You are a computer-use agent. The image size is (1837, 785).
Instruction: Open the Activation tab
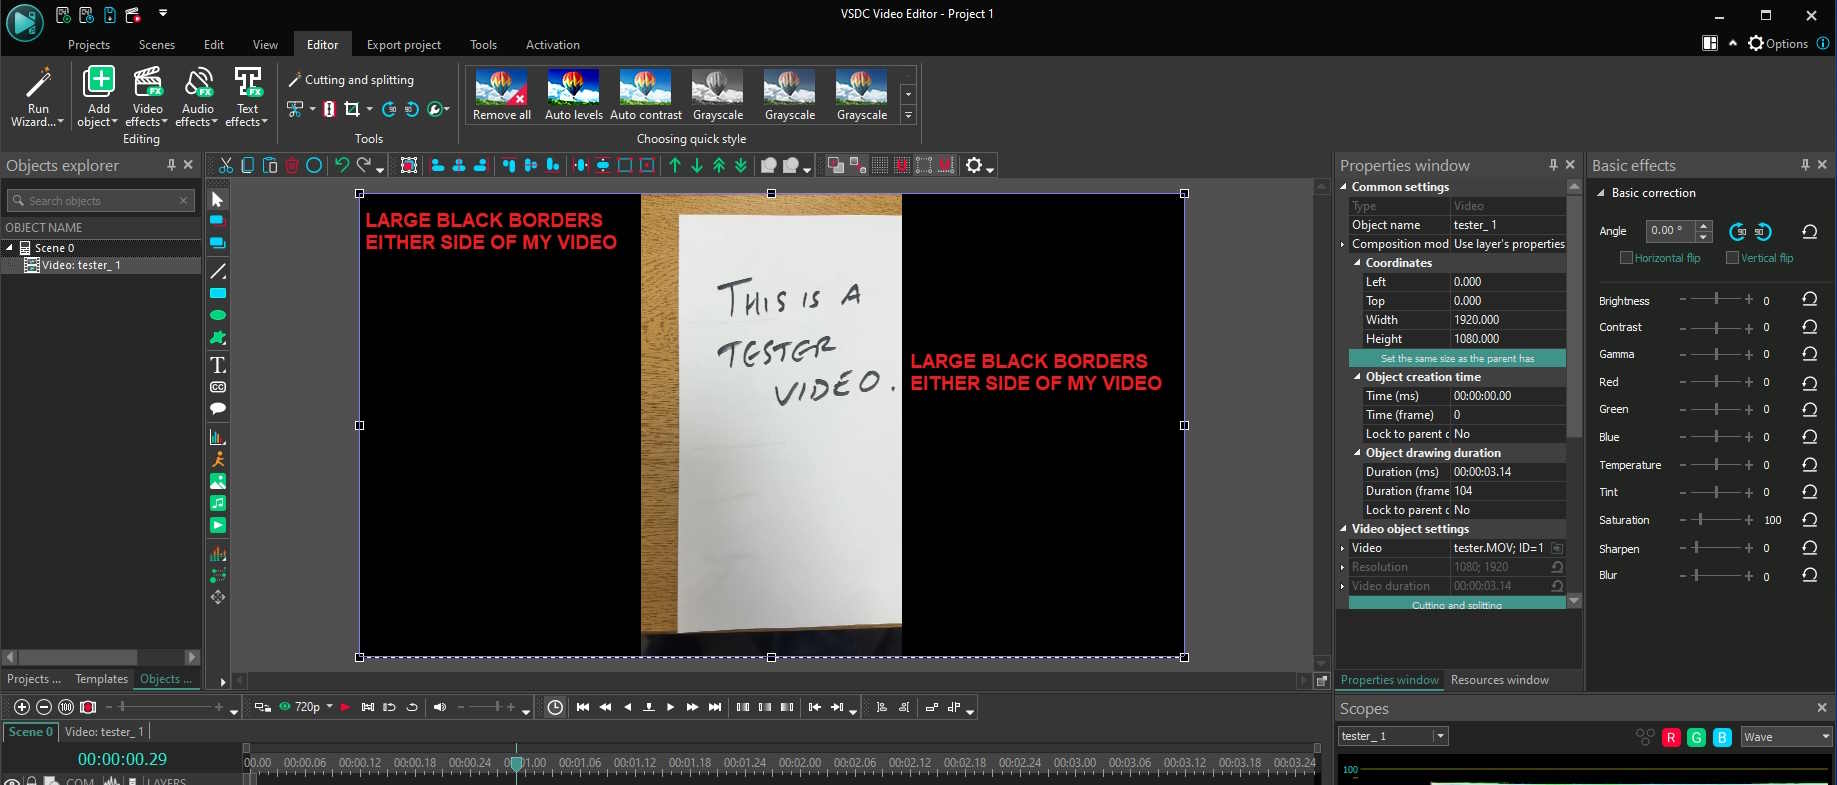553,45
